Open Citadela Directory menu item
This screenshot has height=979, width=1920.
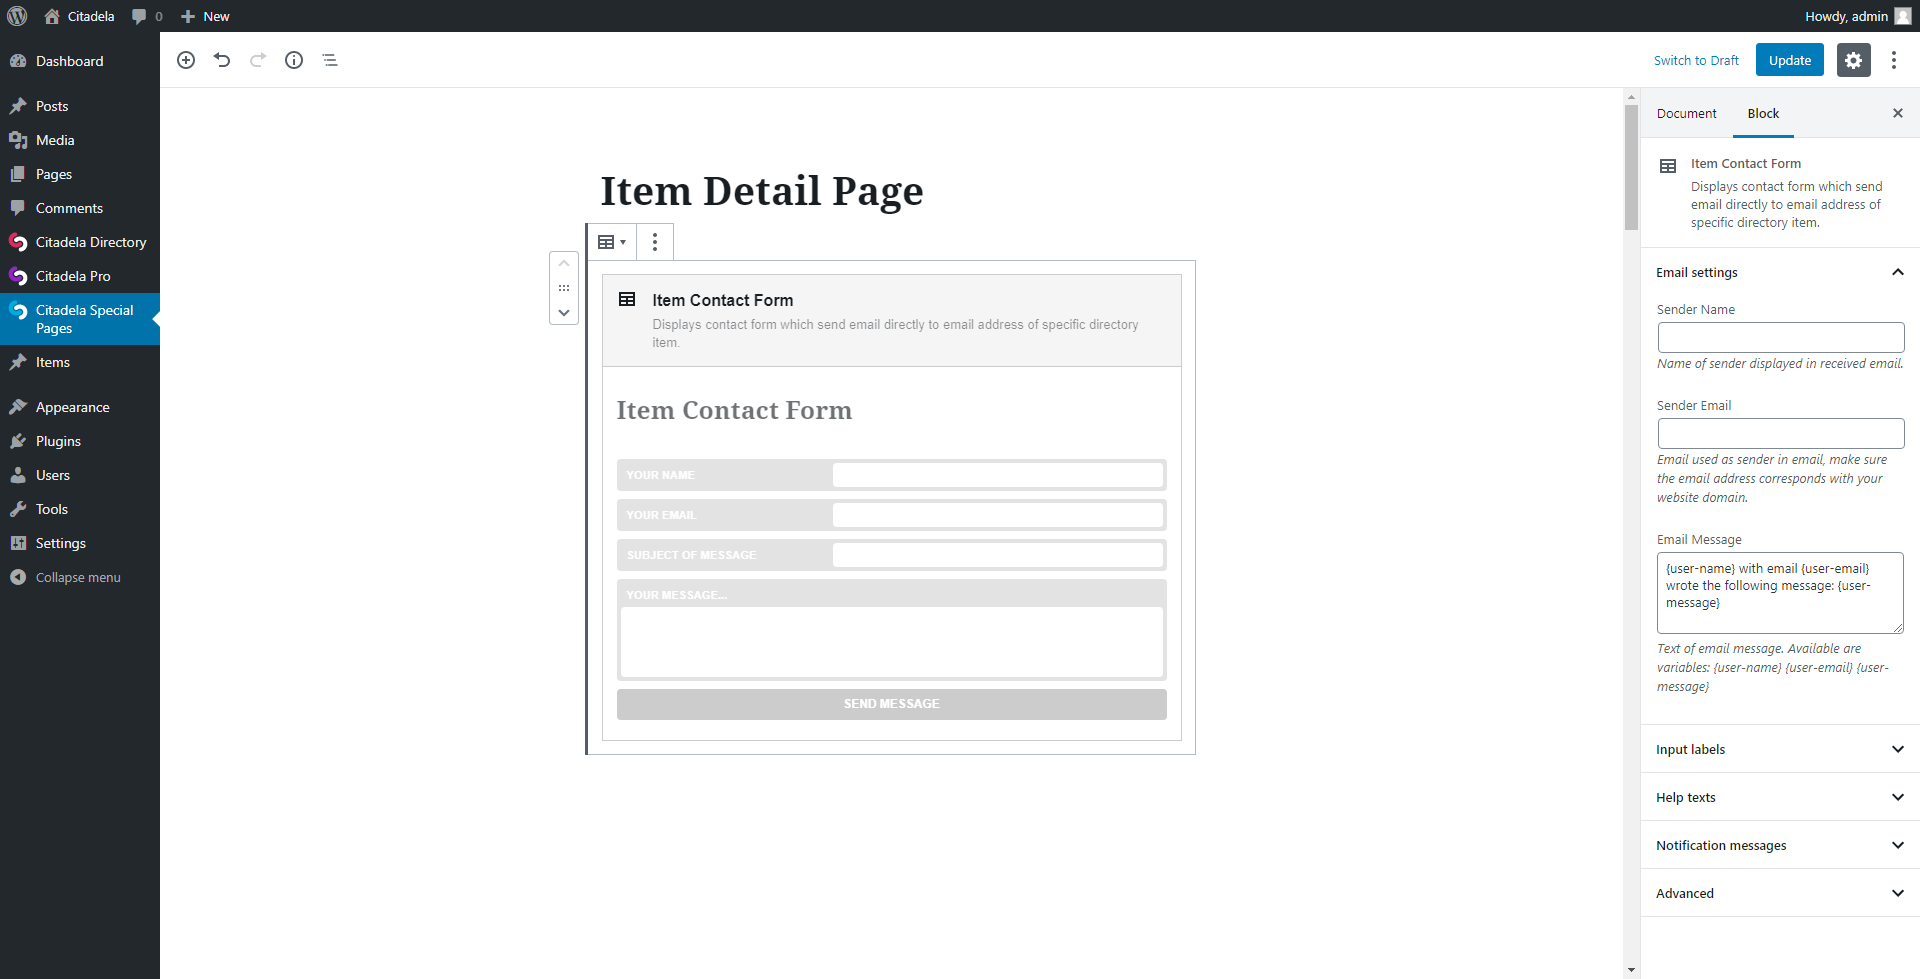pos(90,242)
